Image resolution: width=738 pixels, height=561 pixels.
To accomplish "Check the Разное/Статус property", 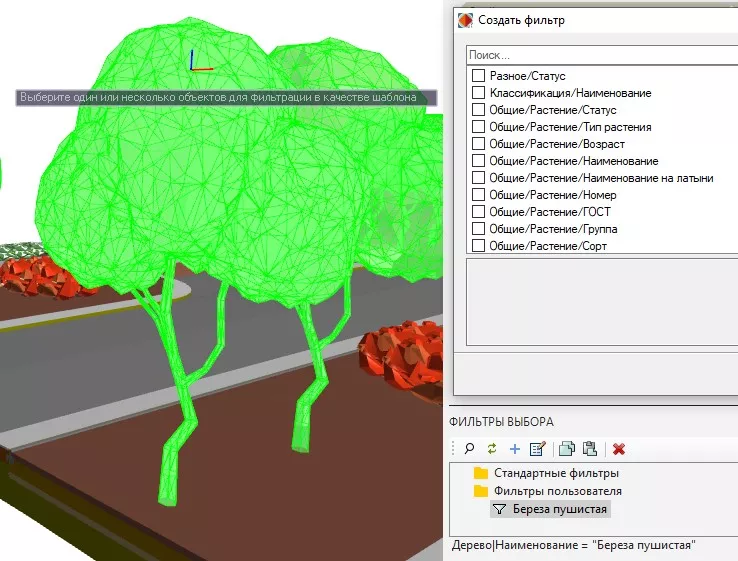I will coord(479,76).
